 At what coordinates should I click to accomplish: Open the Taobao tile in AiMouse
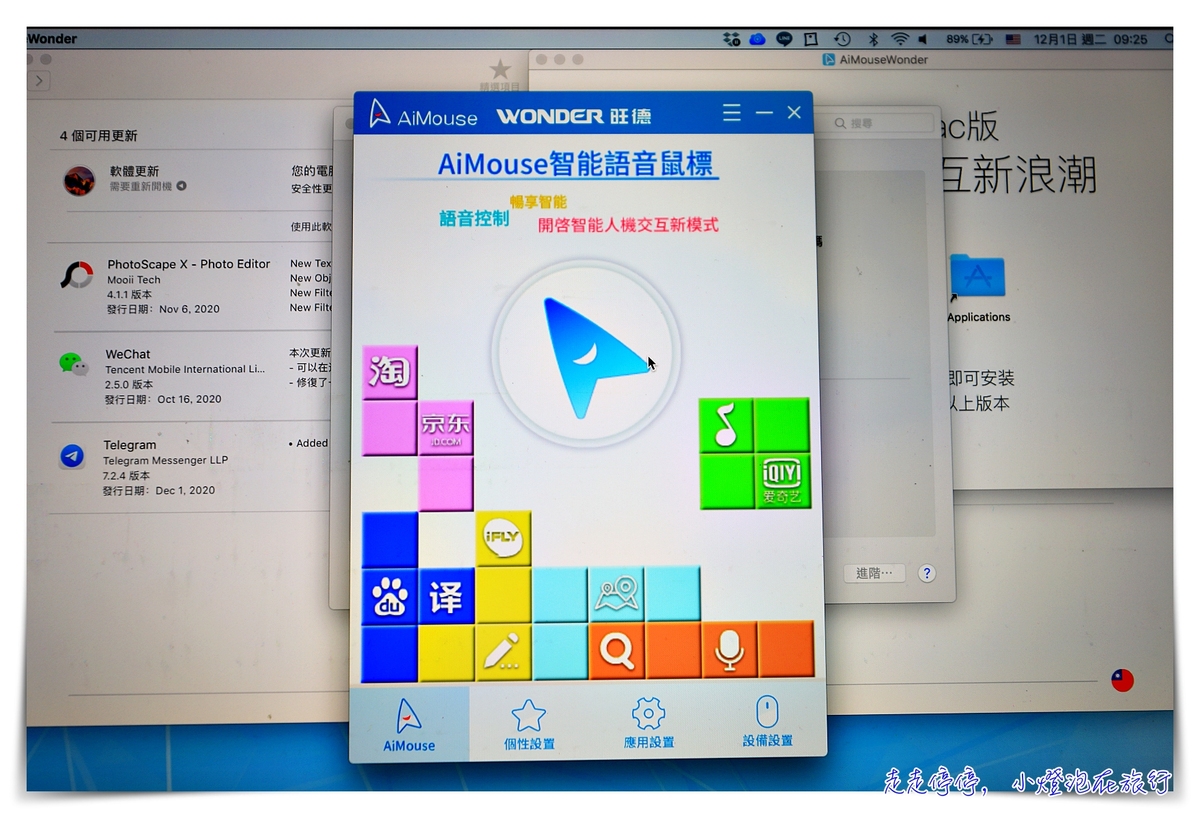(x=390, y=373)
